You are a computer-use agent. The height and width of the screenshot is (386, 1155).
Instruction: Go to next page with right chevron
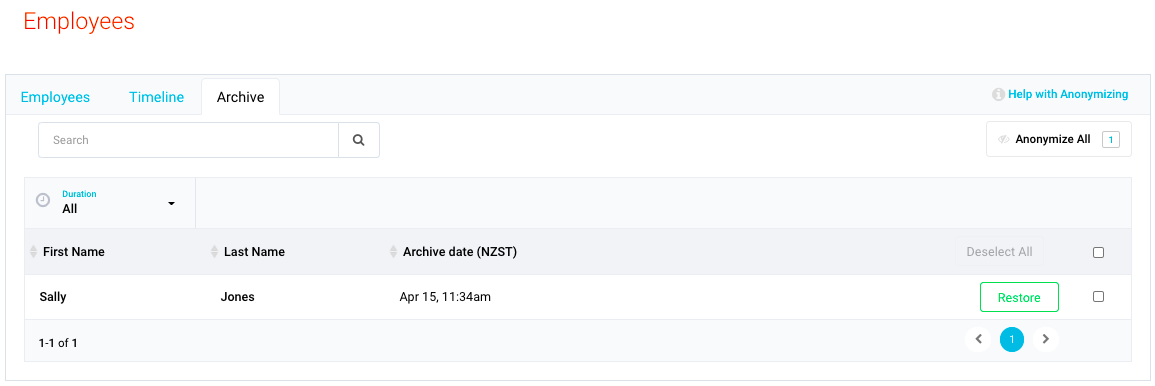pyautogui.click(x=1045, y=340)
